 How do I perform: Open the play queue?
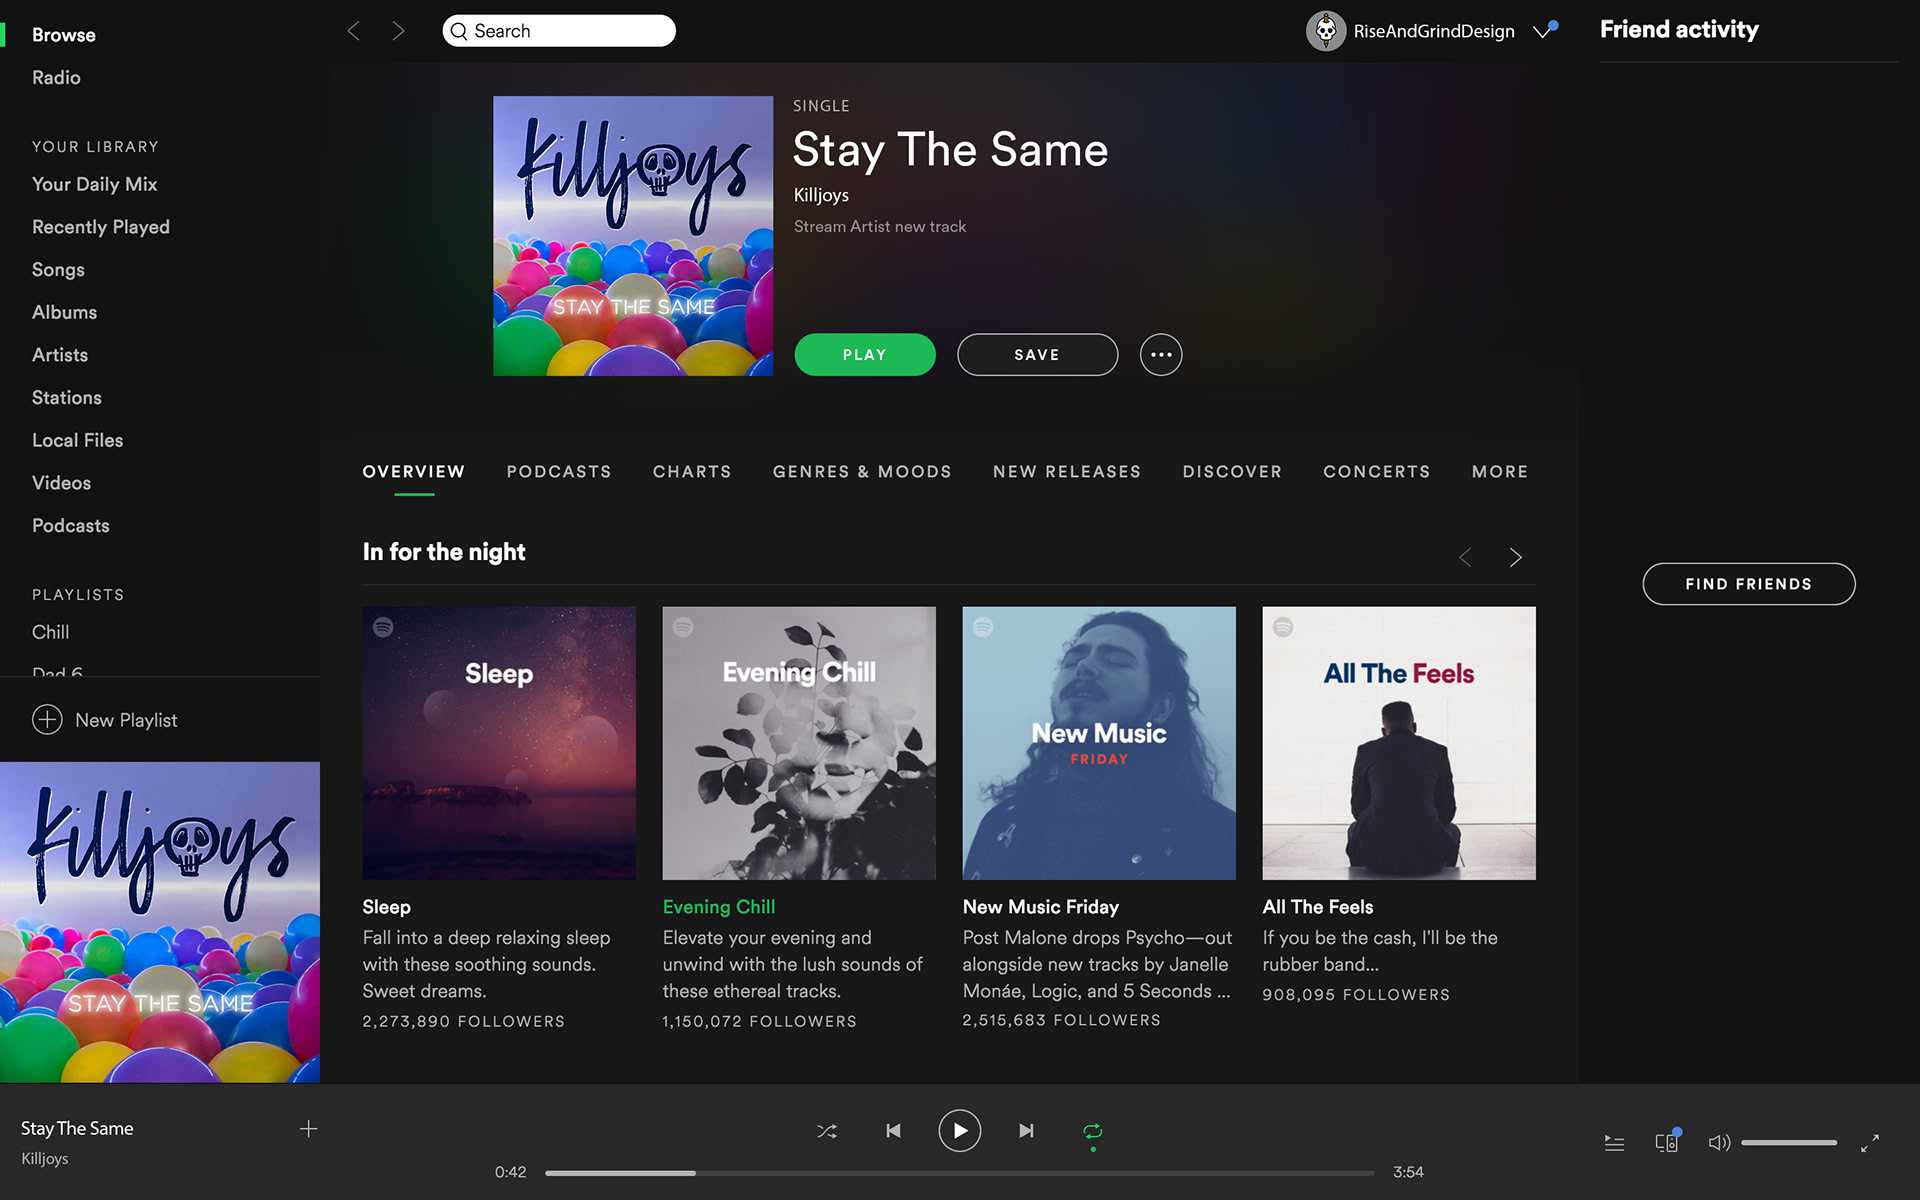(x=1614, y=1143)
